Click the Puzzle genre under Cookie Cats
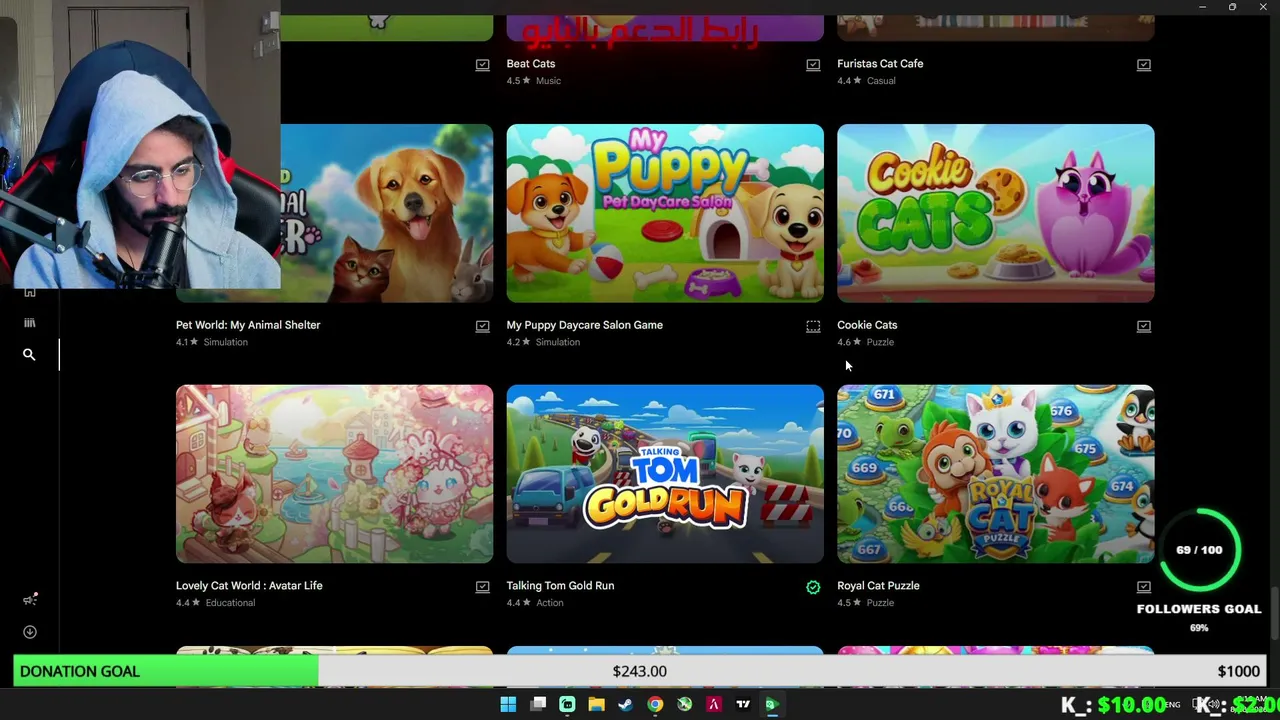This screenshot has width=1280, height=720. 880,342
